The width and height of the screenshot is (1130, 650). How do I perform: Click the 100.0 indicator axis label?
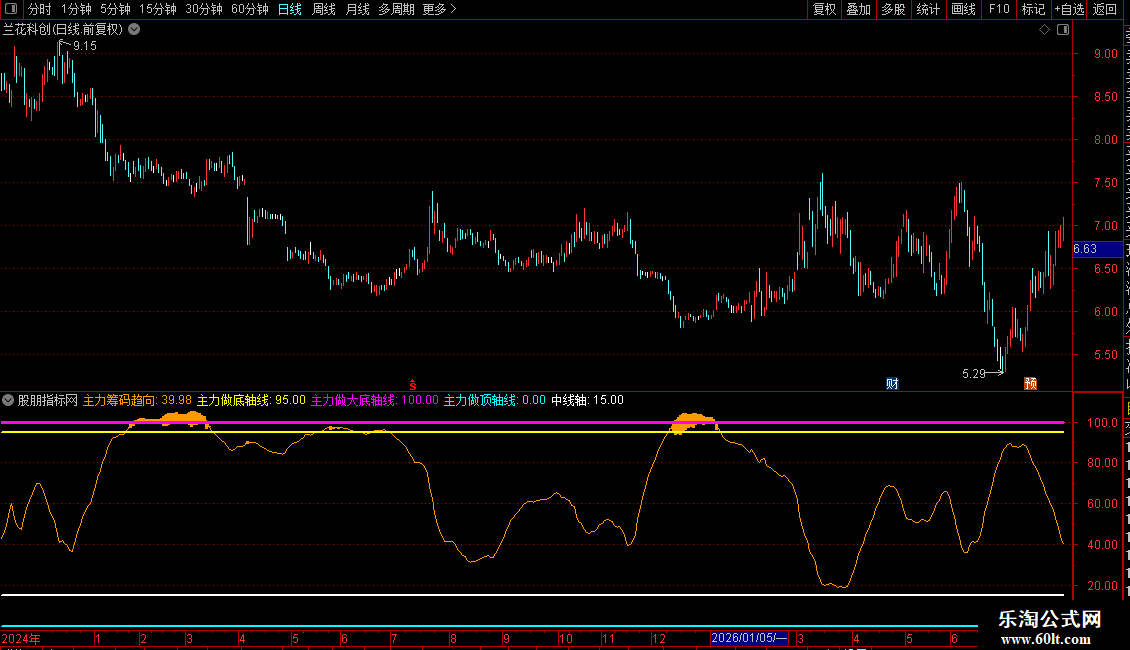pos(1103,423)
